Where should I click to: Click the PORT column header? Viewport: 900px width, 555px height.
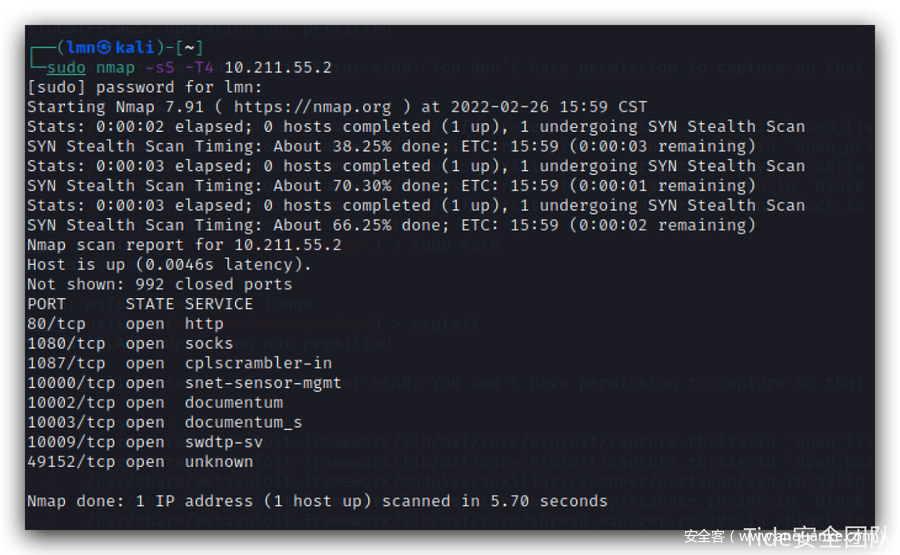[x=46, y=304]
